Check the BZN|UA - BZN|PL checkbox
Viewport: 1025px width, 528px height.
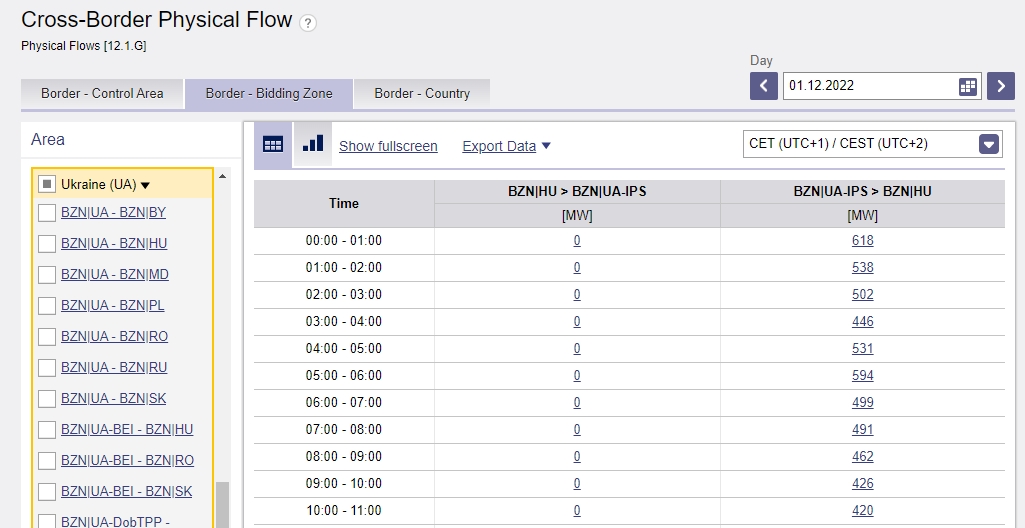[47, 305]
